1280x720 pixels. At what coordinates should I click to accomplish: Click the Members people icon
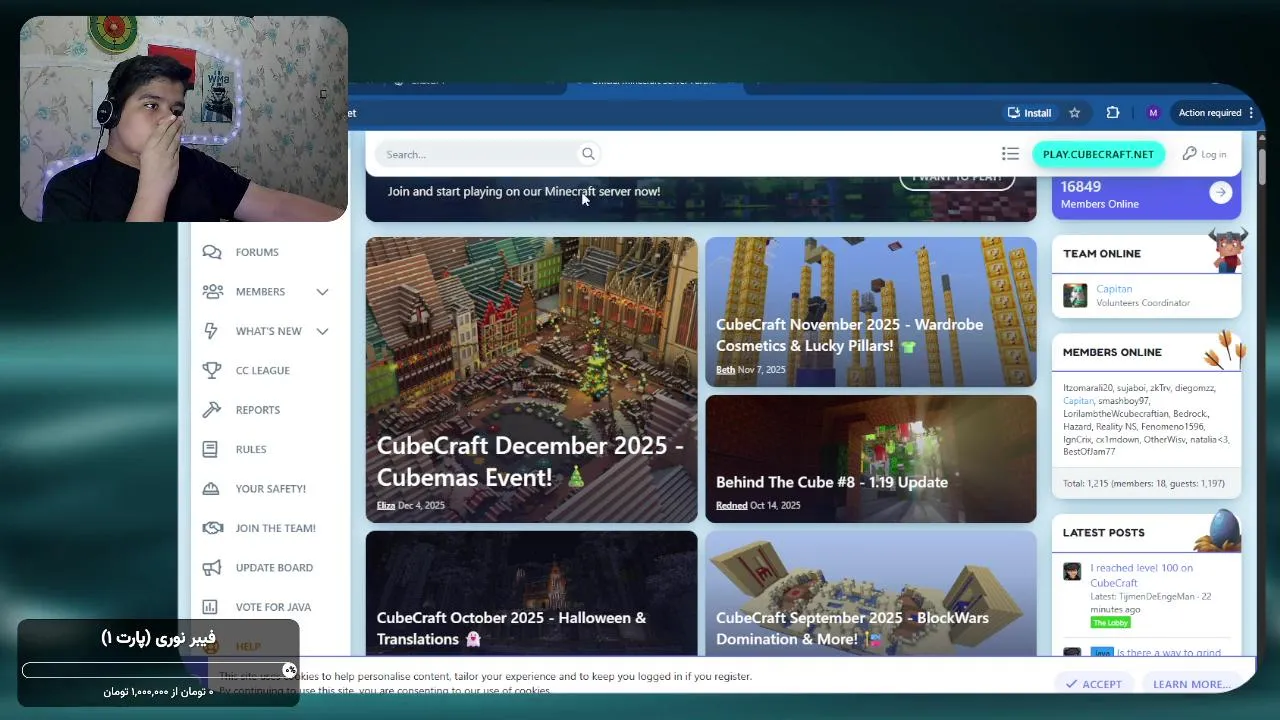212,291
